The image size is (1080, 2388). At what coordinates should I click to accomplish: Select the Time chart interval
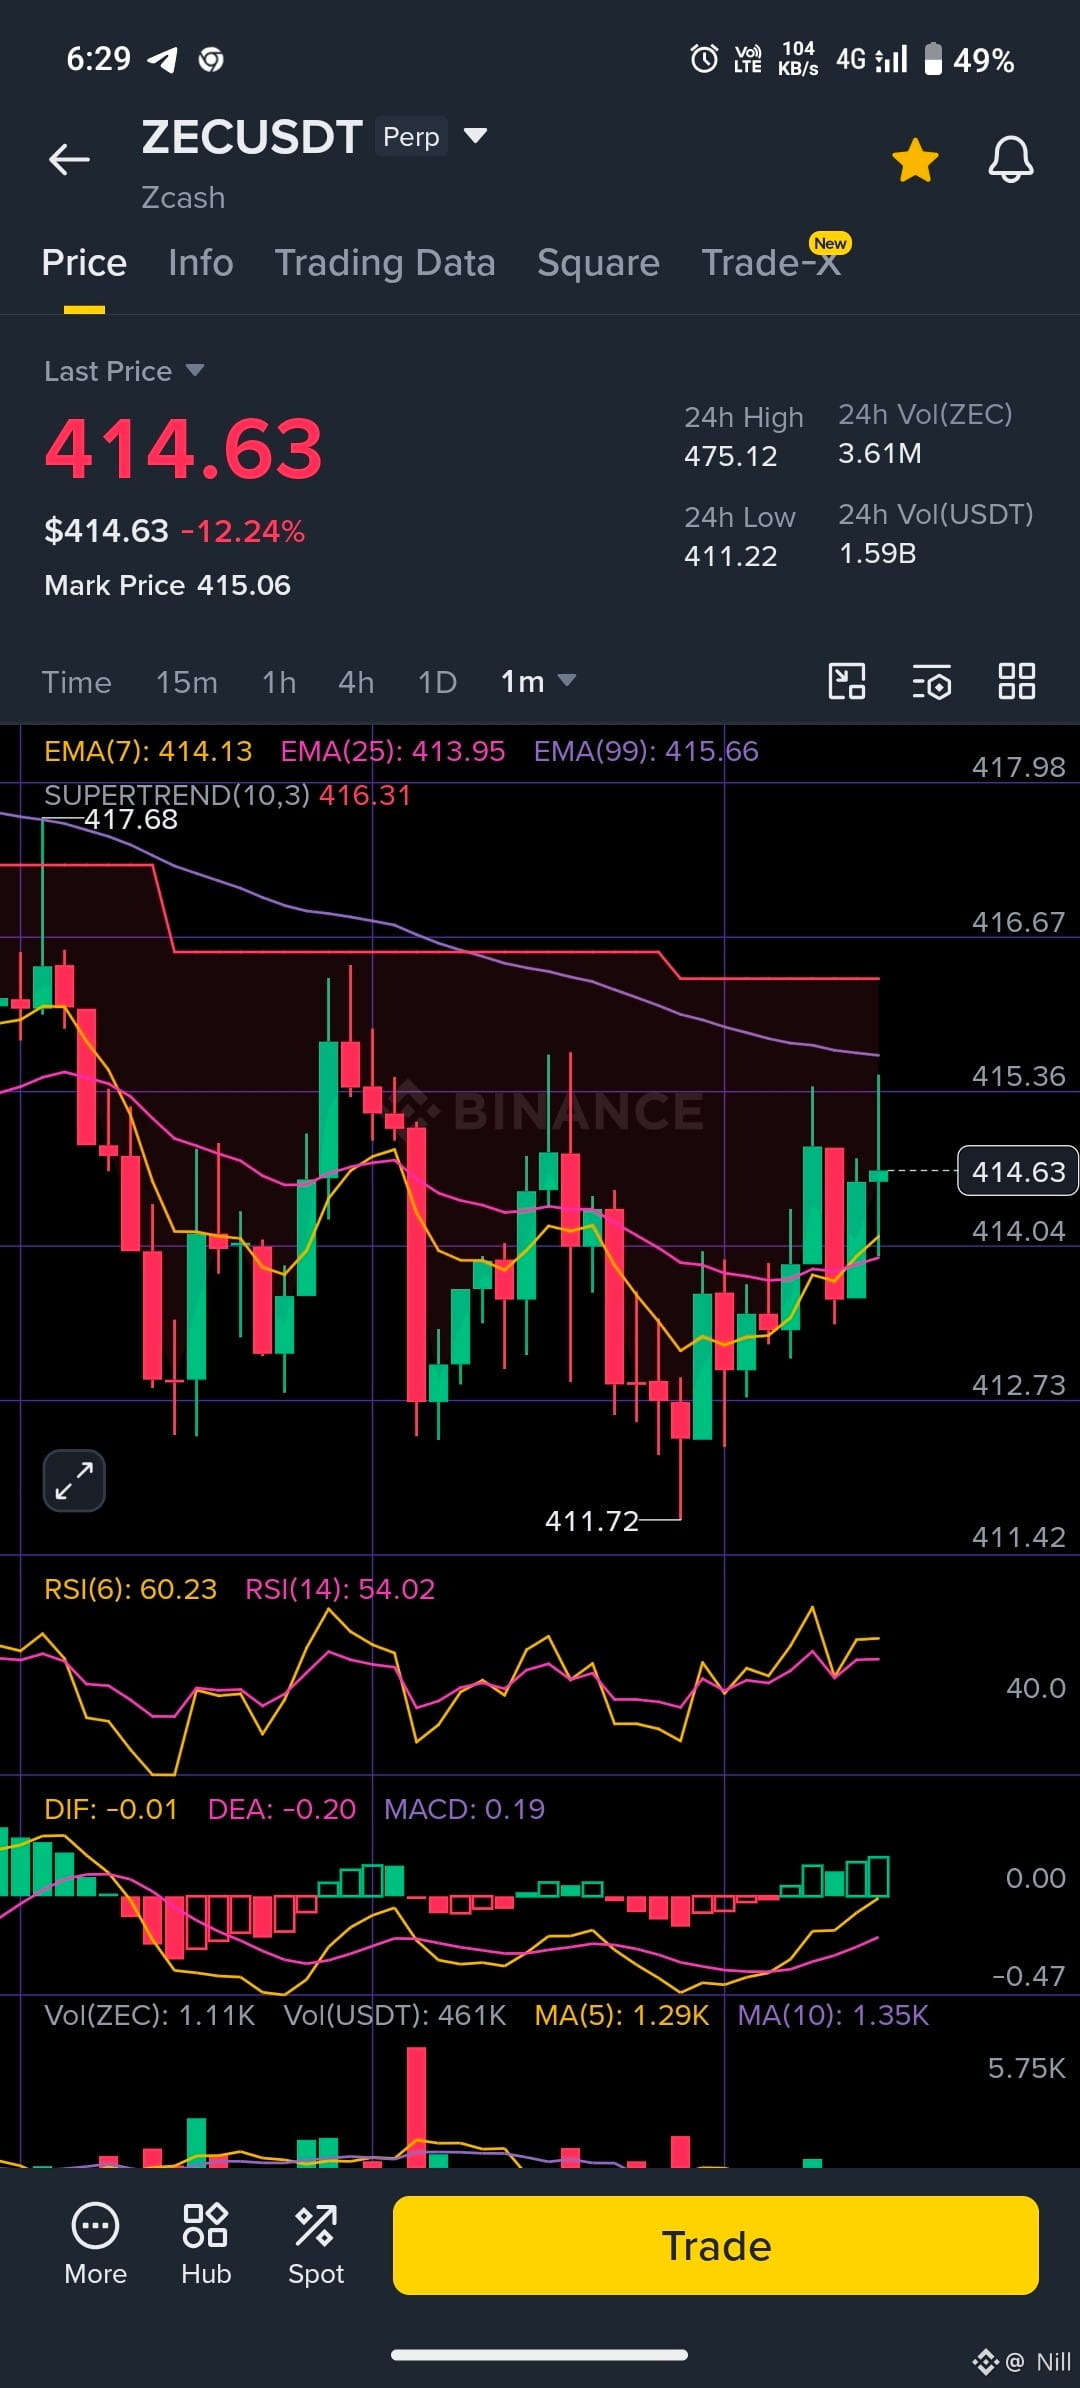coord(76,682)
